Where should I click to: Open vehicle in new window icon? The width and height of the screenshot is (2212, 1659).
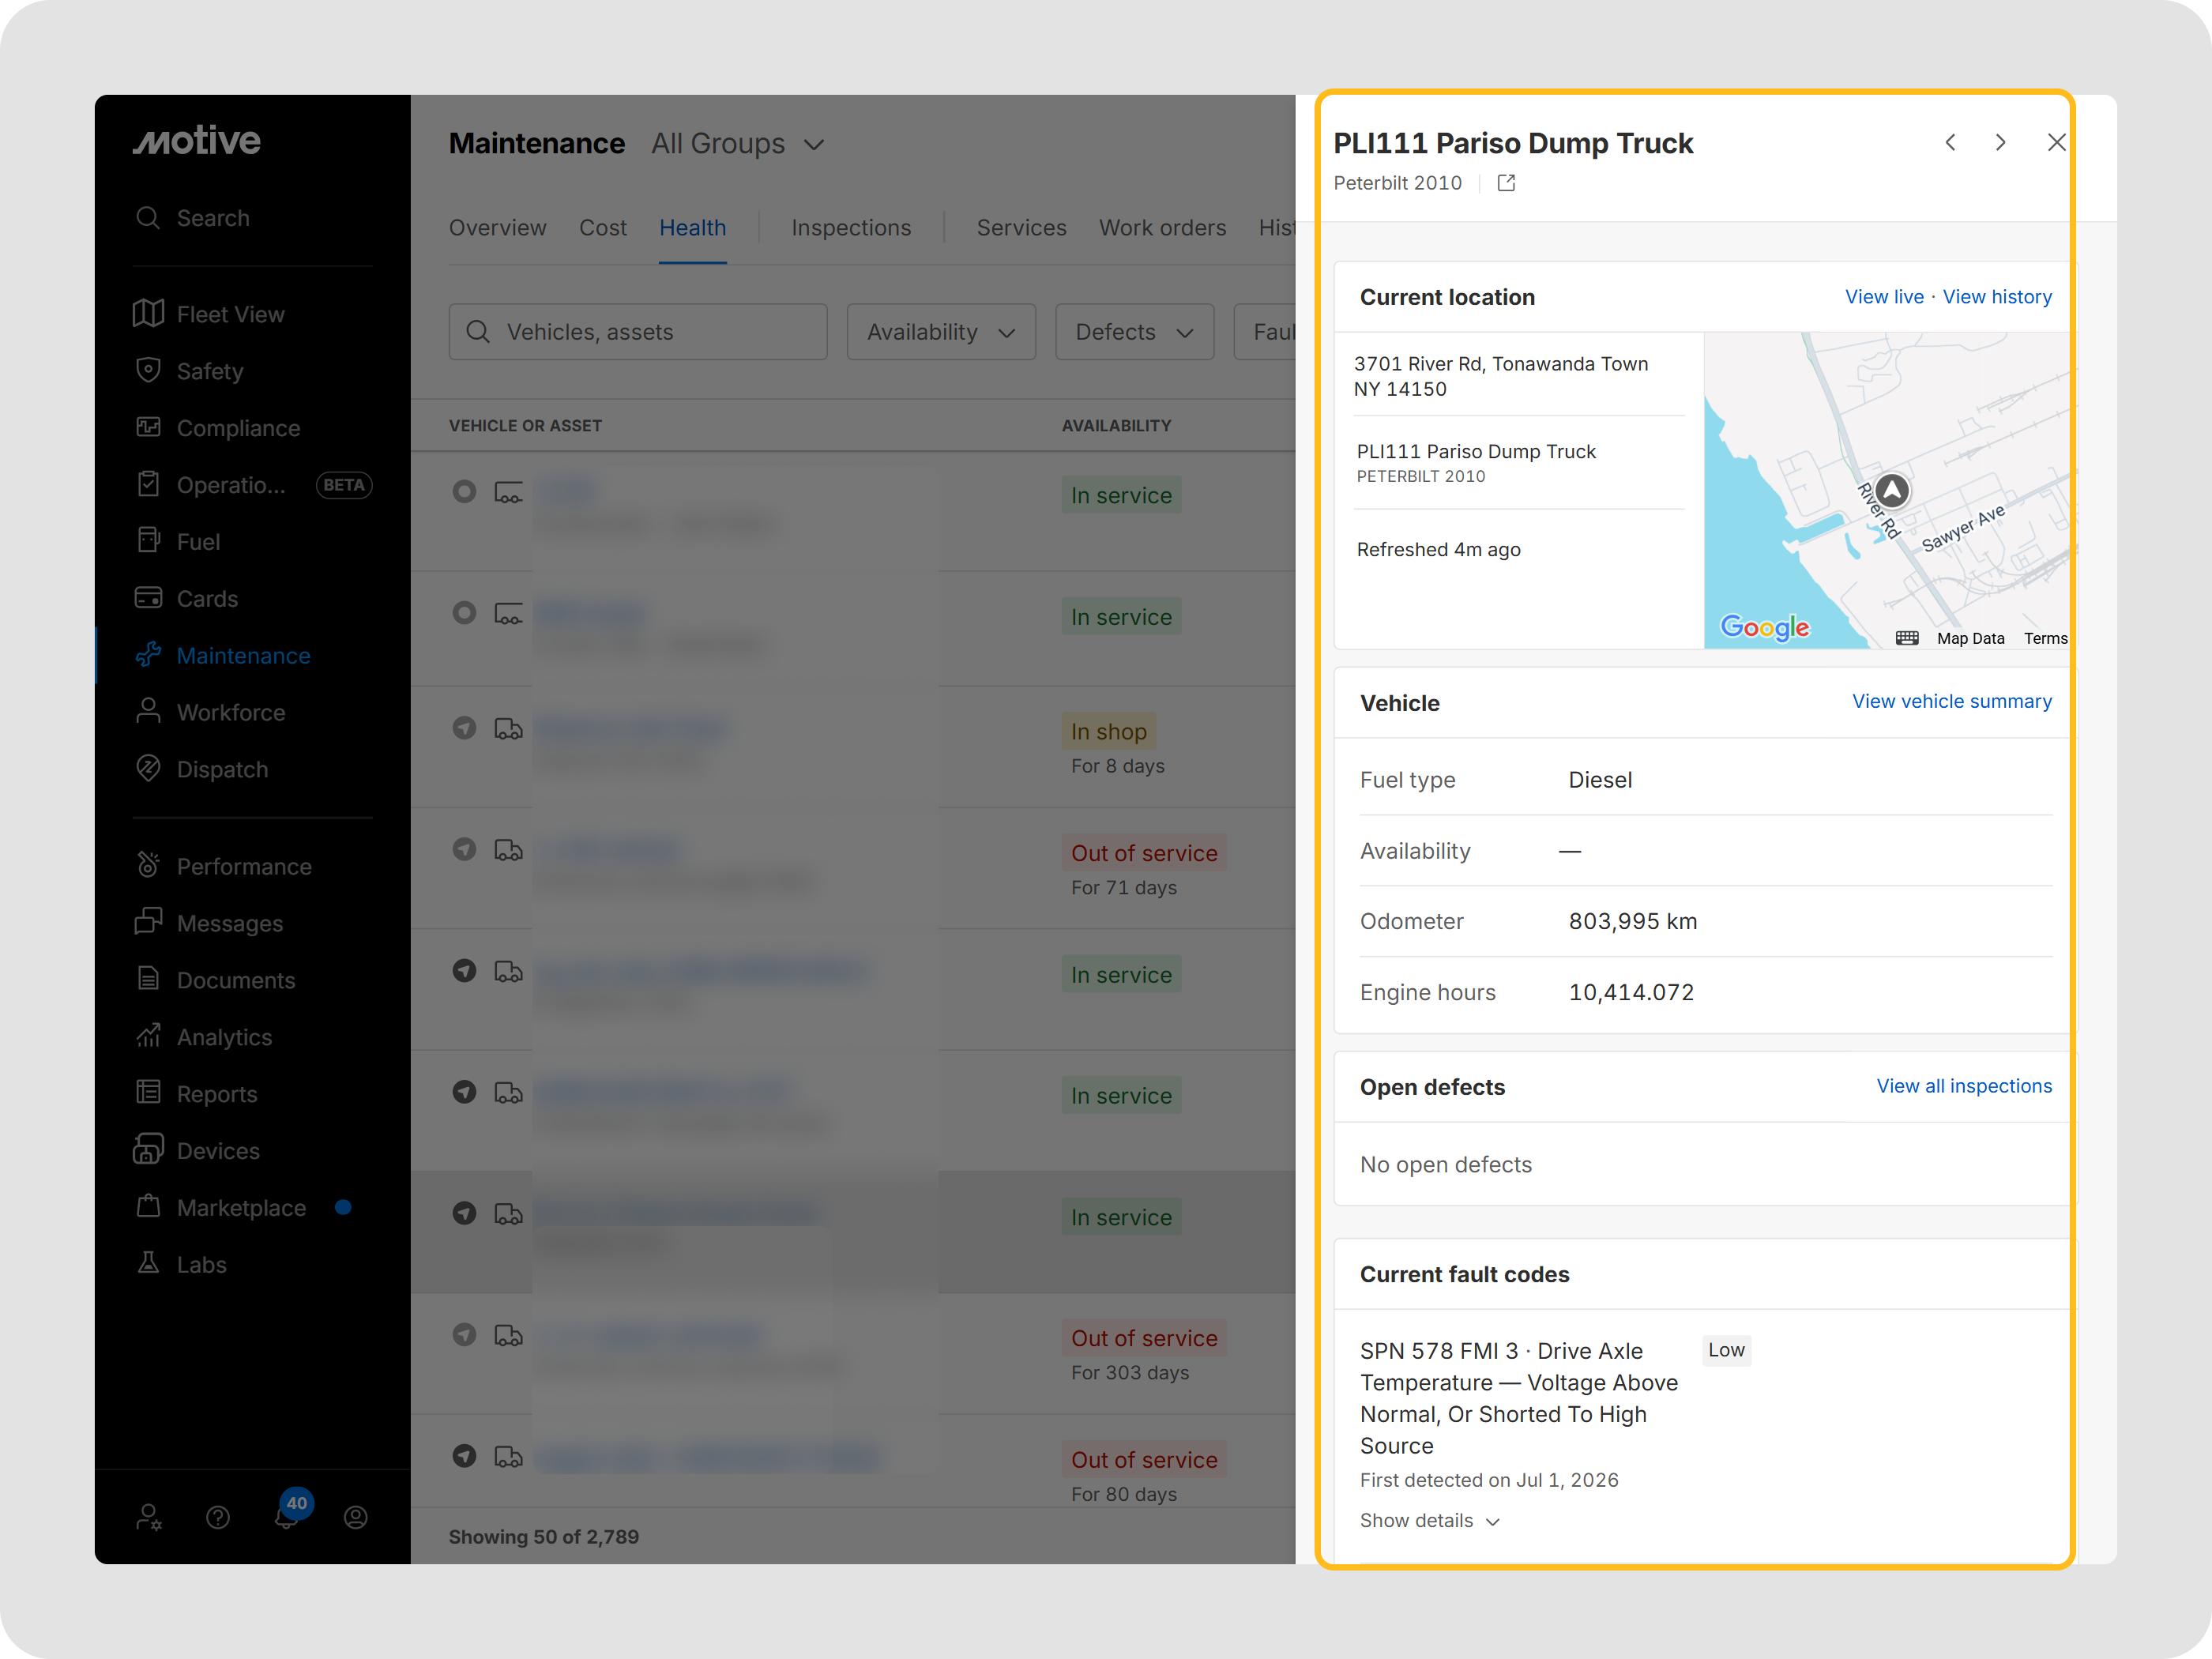click(x=1507, y=183)
